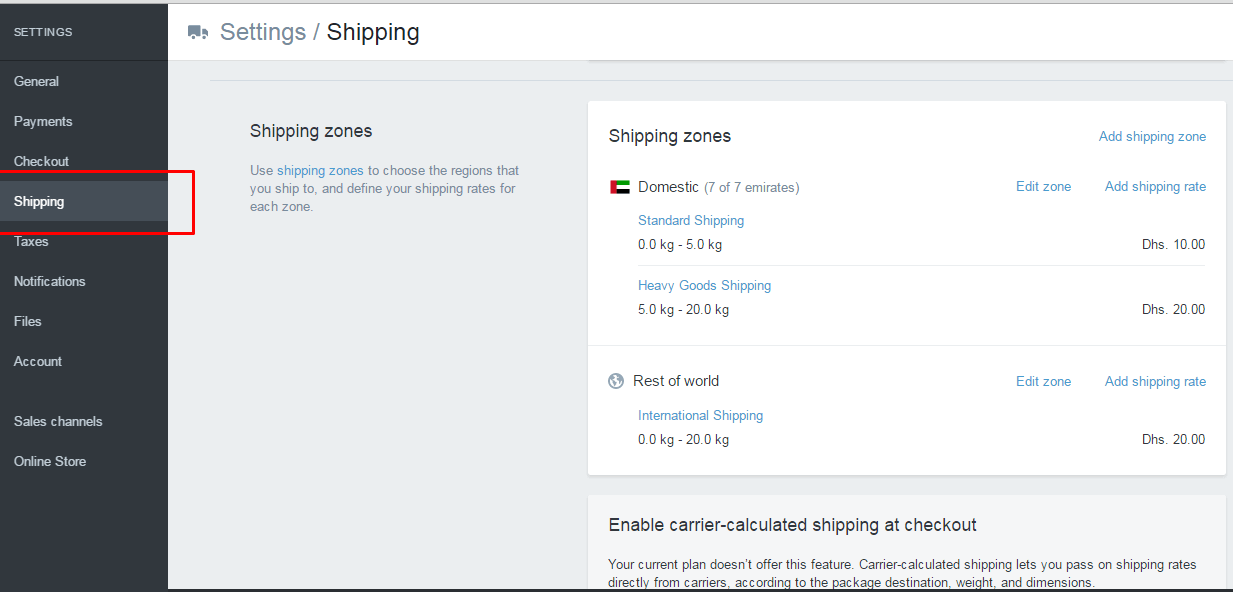
Task: Edit the Domestic shipping zone
Action: click(x=1043, y=186)
